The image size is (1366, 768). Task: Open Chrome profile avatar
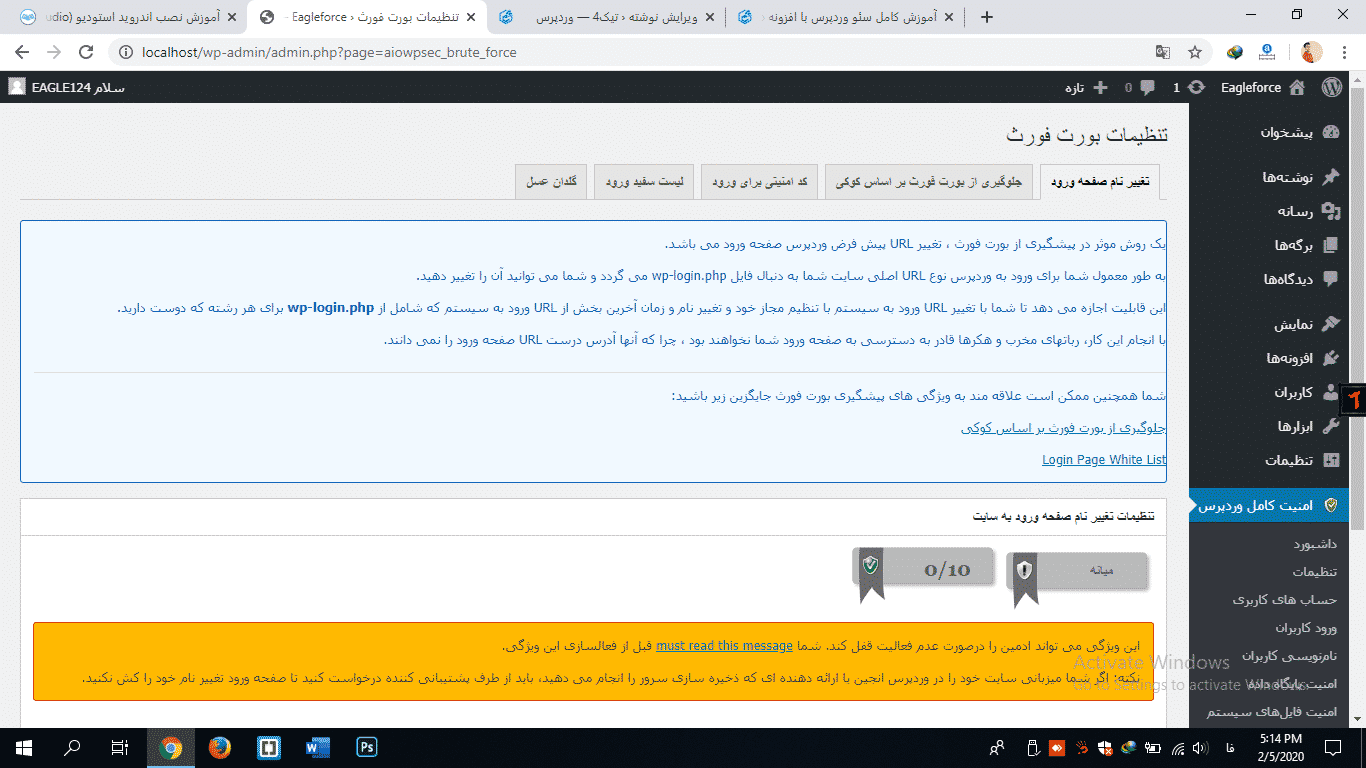pos(1312,52)
